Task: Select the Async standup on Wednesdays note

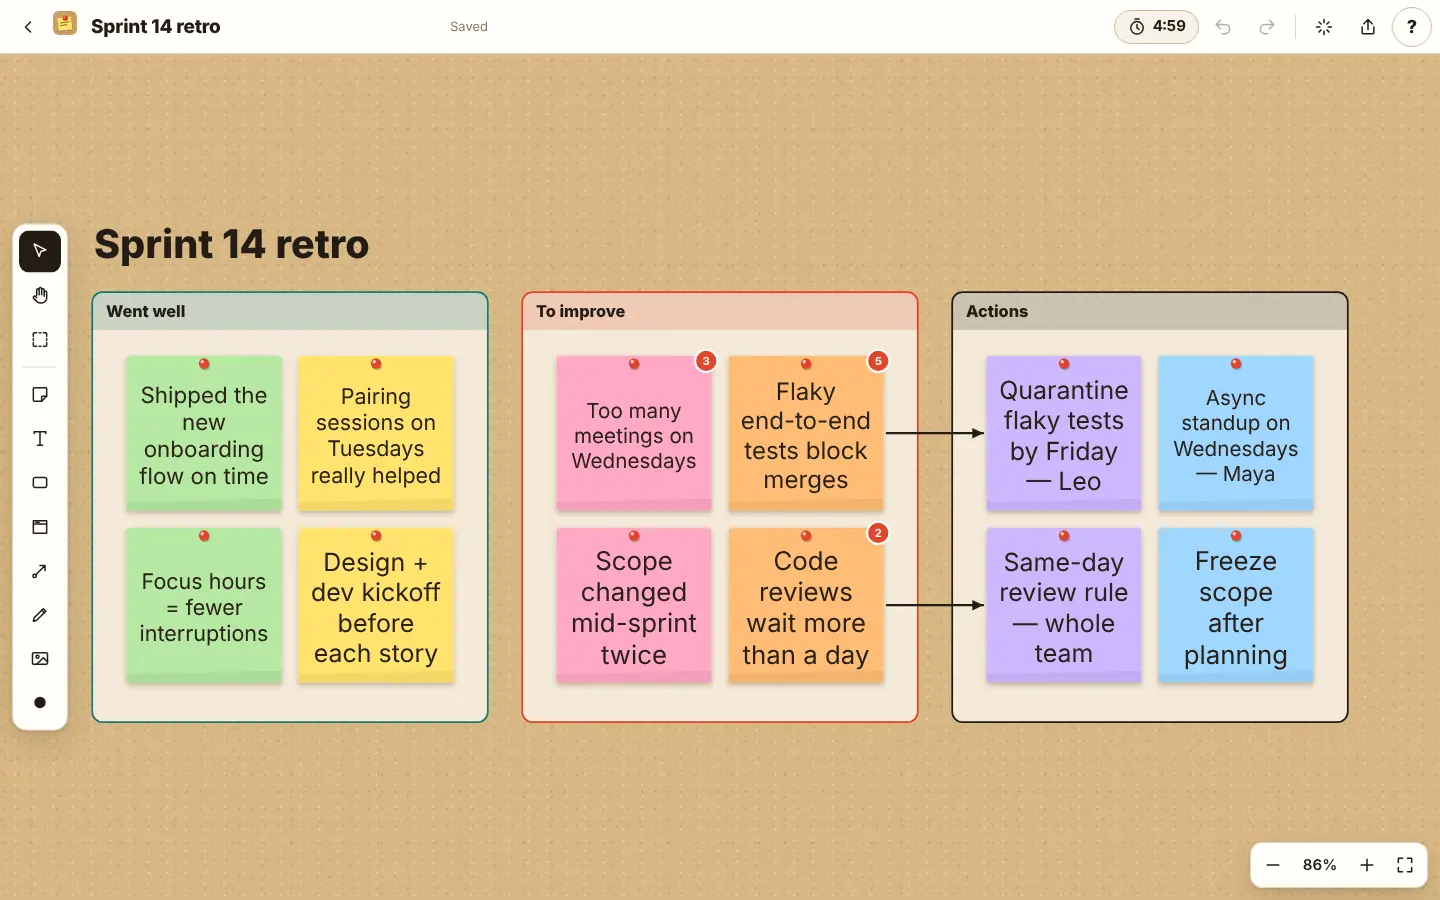Action: tap(1236, 434)
